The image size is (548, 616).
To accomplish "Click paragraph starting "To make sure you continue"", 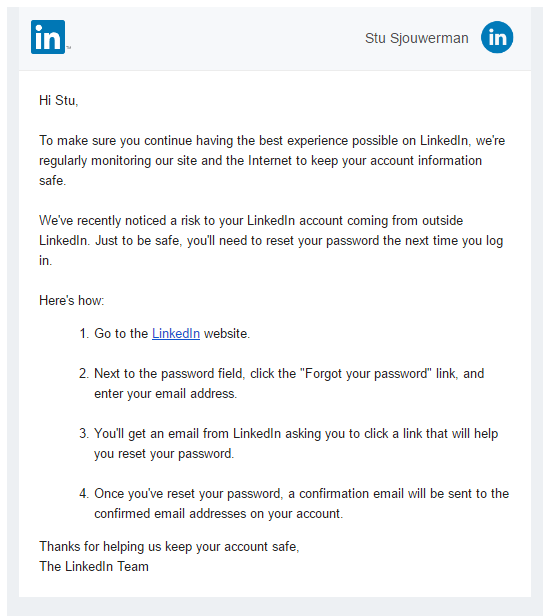I will (x=272, y=161).
